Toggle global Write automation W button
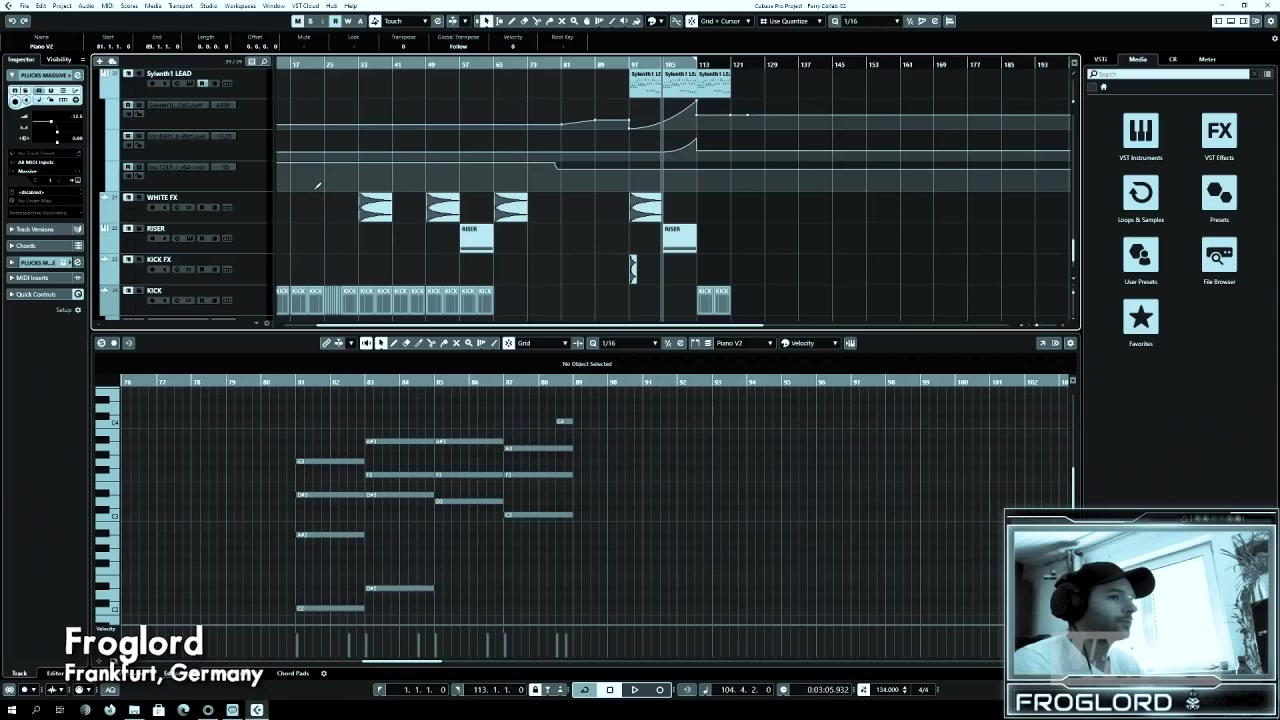Image resolution: width=1280 pixels, height=720 pixels. tap(347, 21)
